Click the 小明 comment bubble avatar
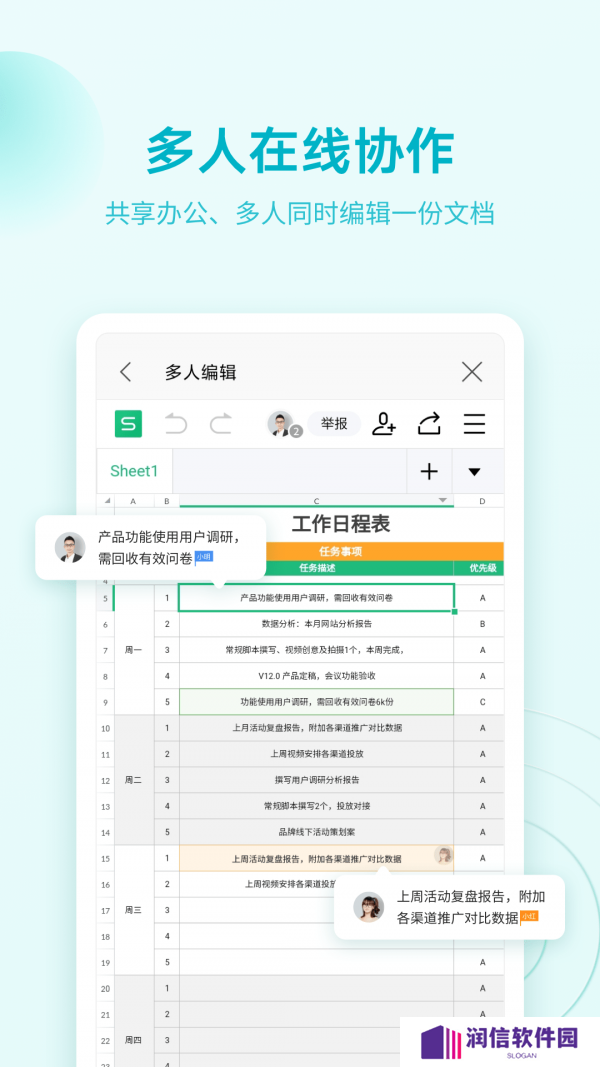 pos(70,547)
